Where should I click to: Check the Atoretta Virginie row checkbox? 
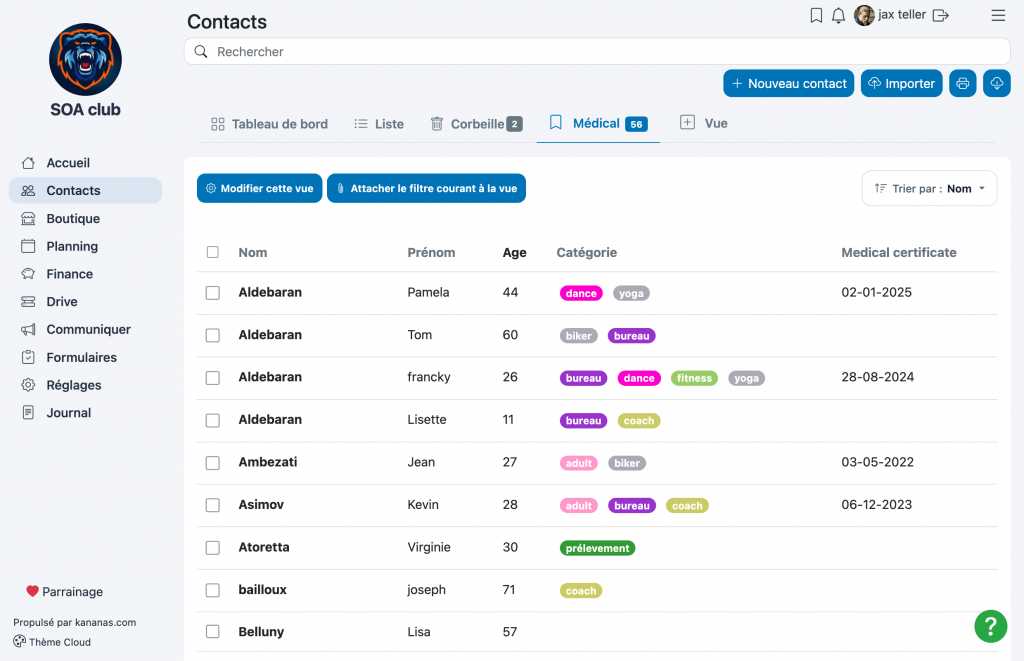pyautogui.click(x=213, y=547)
